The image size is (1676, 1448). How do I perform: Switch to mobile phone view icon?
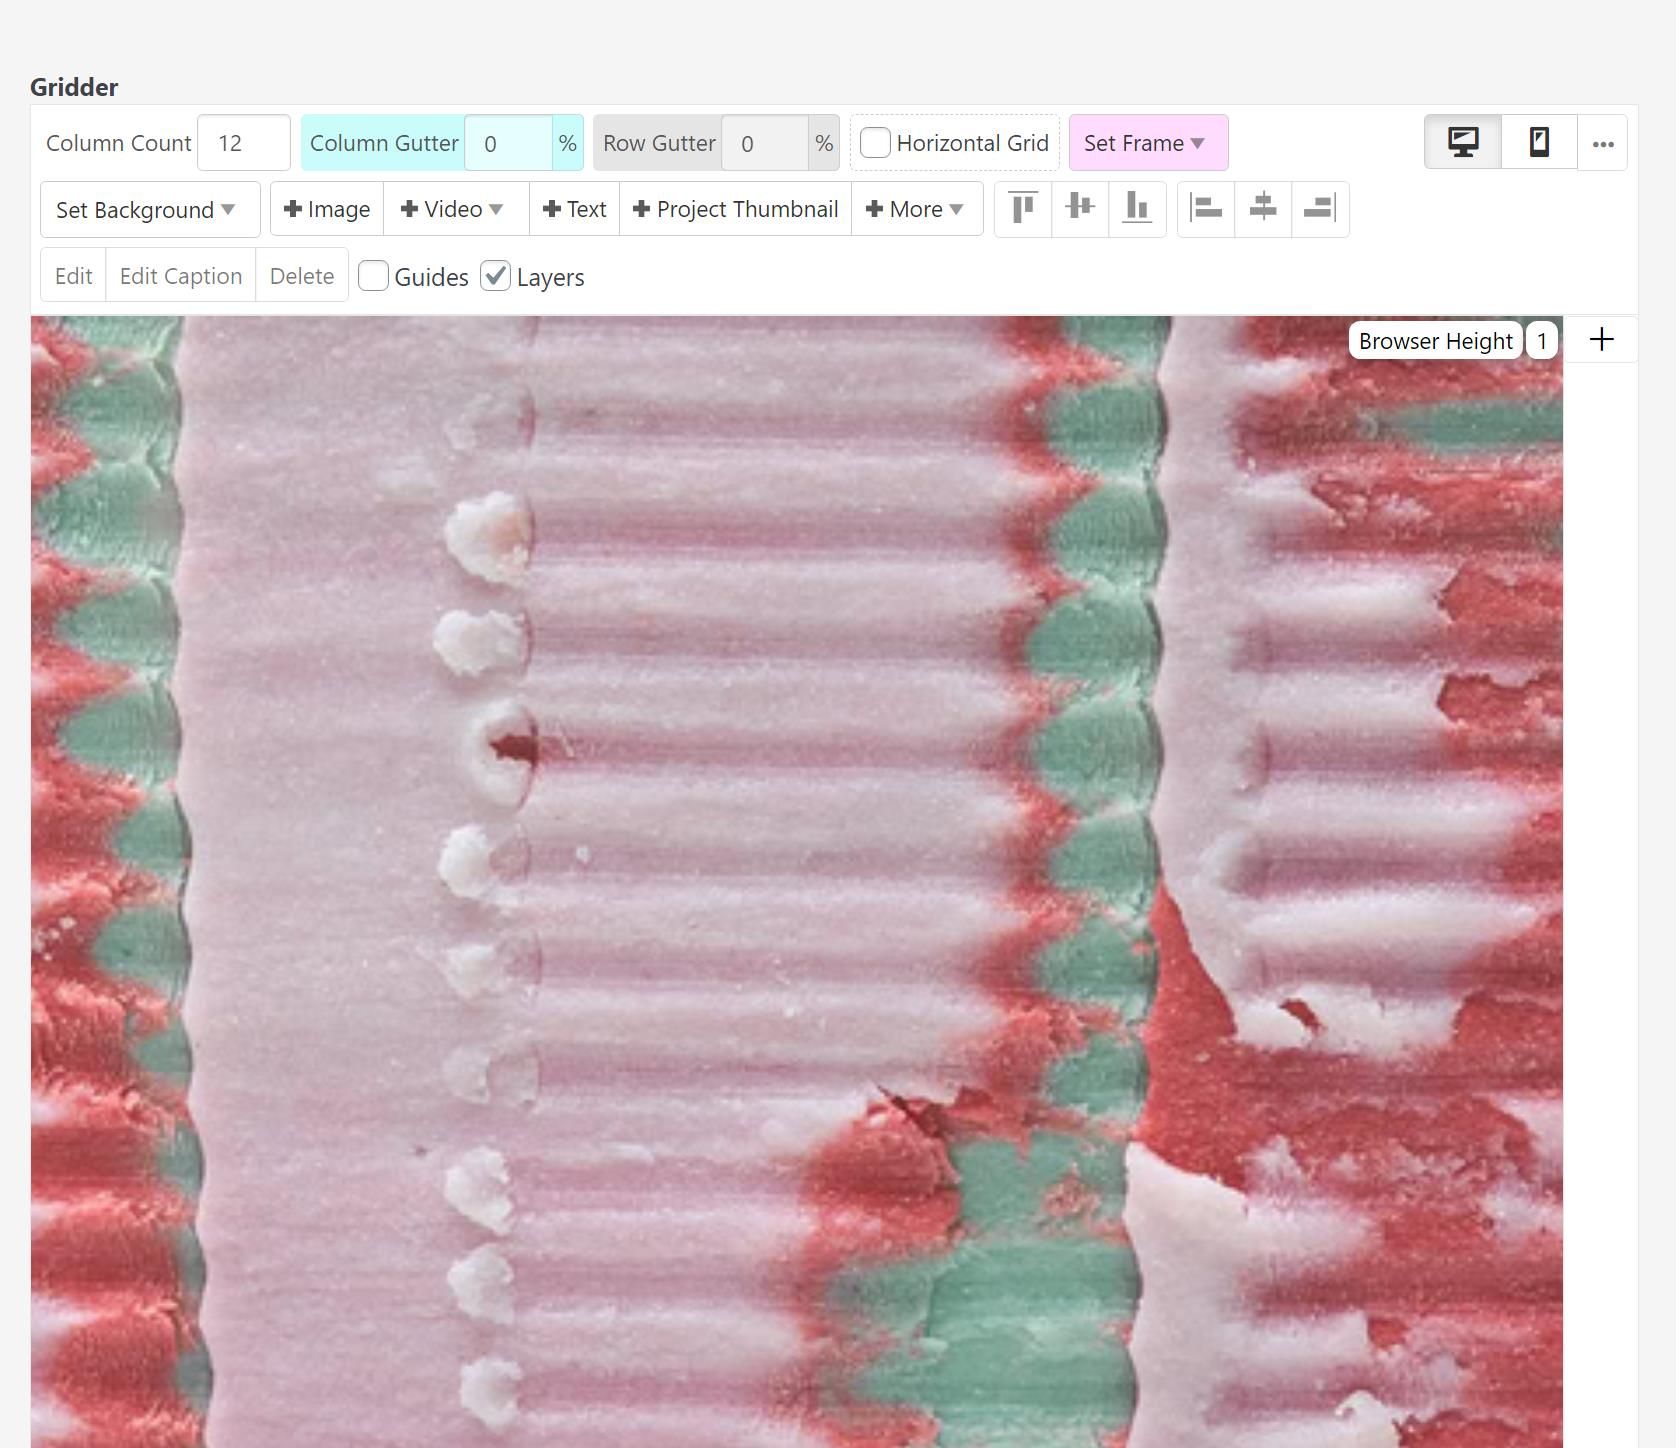coord(1539,143)
